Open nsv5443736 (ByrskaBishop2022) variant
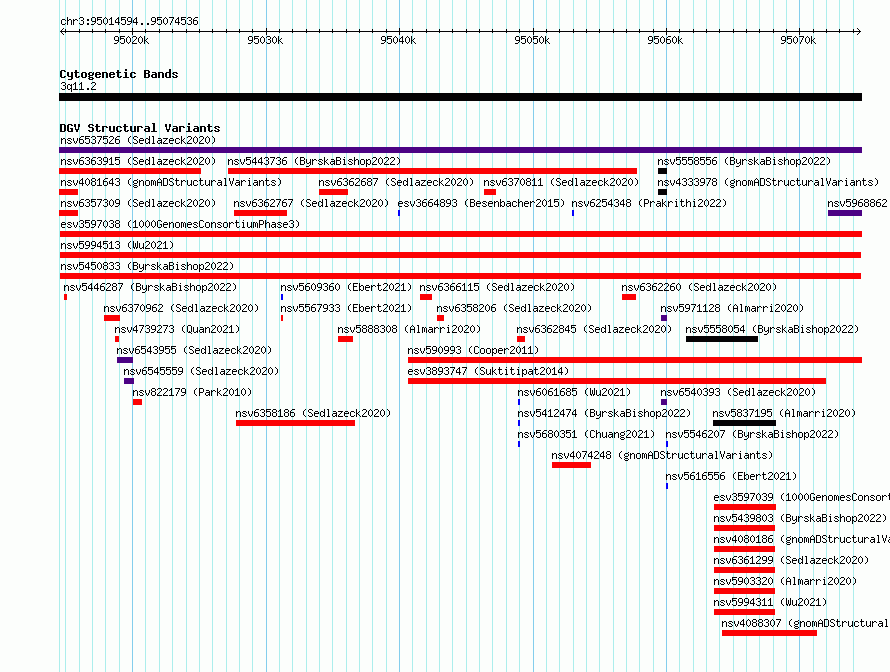Viewport: 890px width, 672px height. (314, 161)
